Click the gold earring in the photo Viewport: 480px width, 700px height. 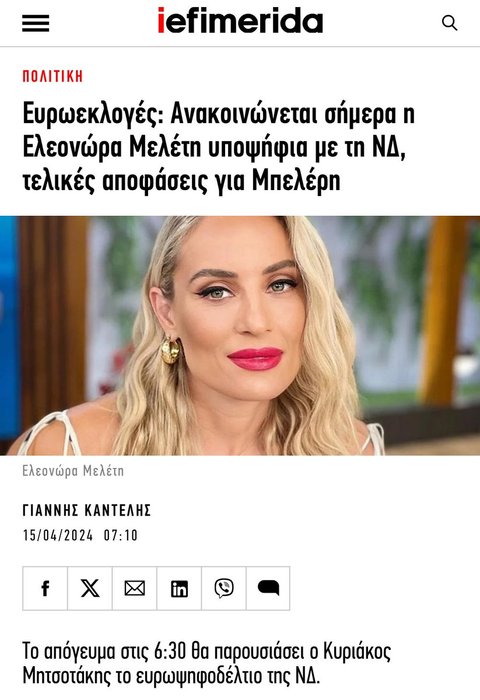pyautogui.click(x=171, y=350)
